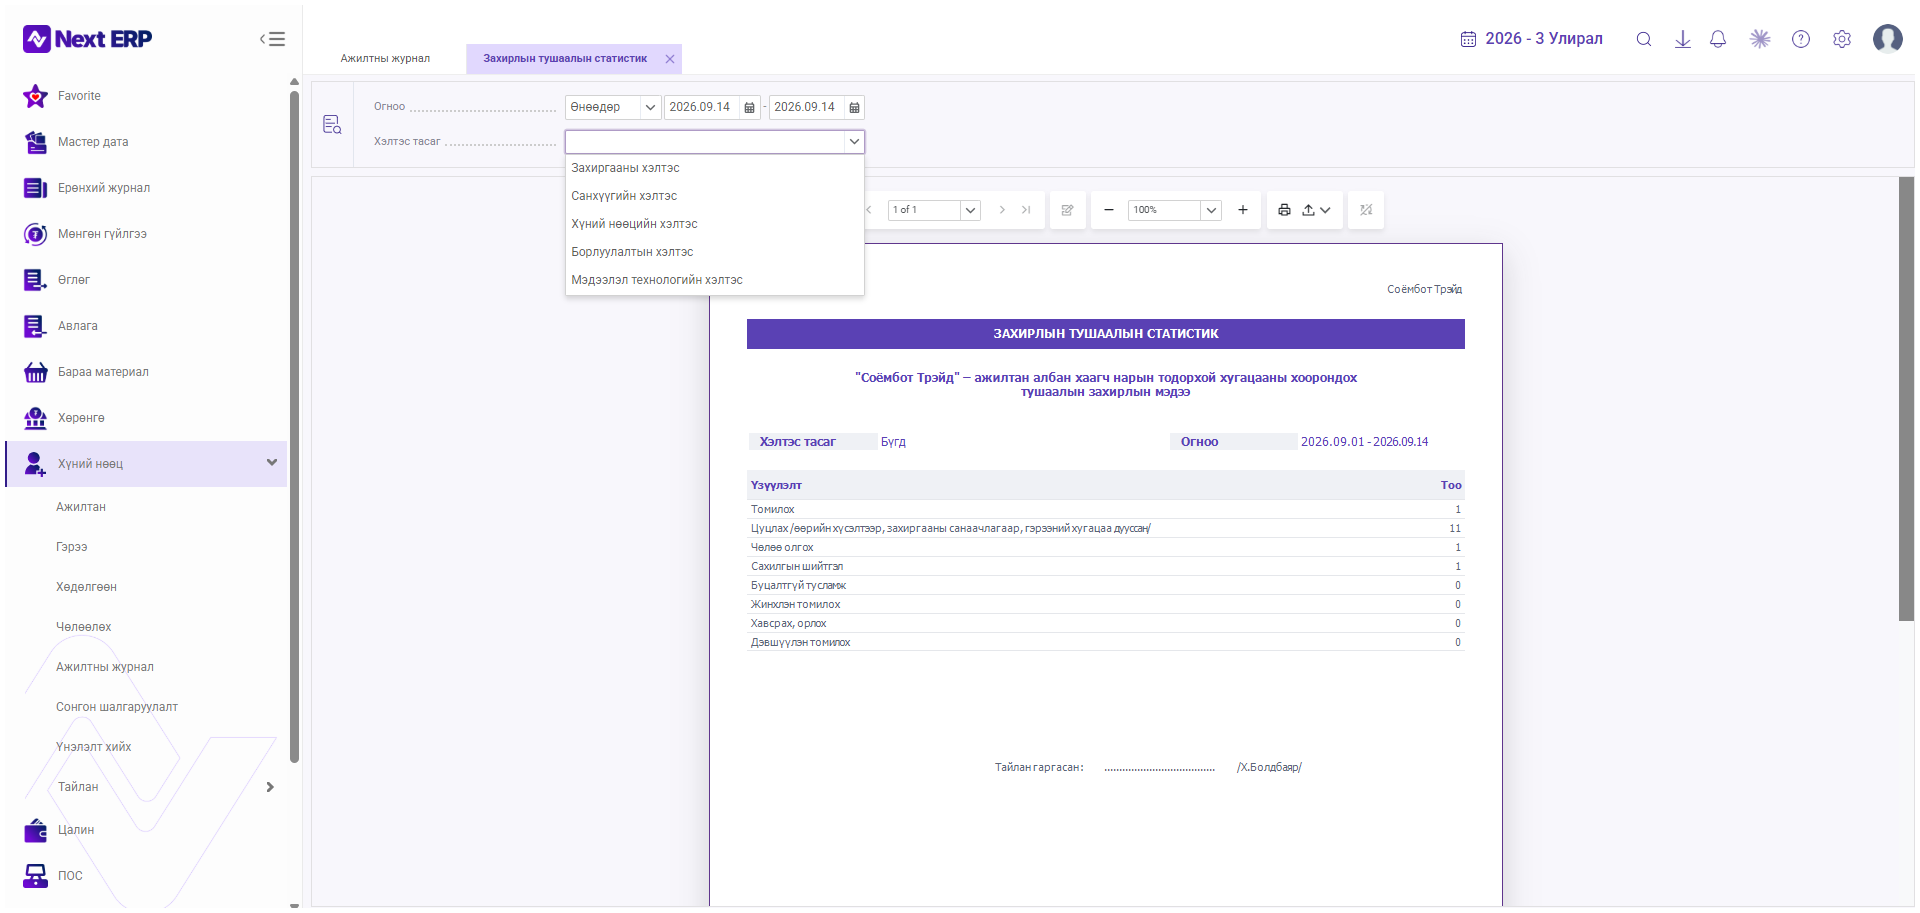Open the 100% zoom level dropdown
The width and height of the screenshot is (1920, 913).
[1211, 210]
